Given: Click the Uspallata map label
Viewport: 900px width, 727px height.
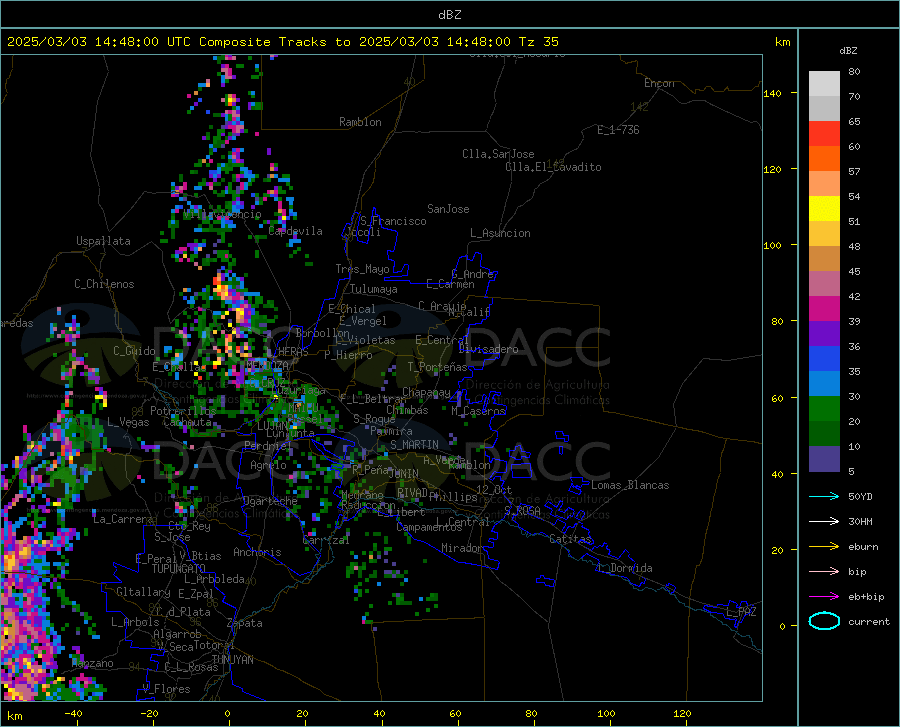Looking at the screenshot, I should point(103,241).
